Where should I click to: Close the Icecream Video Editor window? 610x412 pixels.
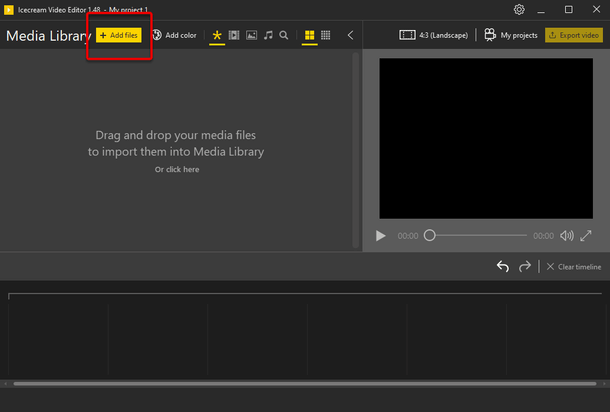[x=596, y=9]
